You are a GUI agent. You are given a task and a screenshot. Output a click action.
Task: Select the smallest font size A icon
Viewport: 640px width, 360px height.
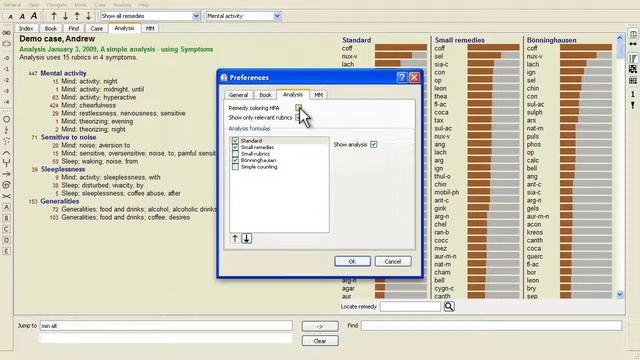11,17
